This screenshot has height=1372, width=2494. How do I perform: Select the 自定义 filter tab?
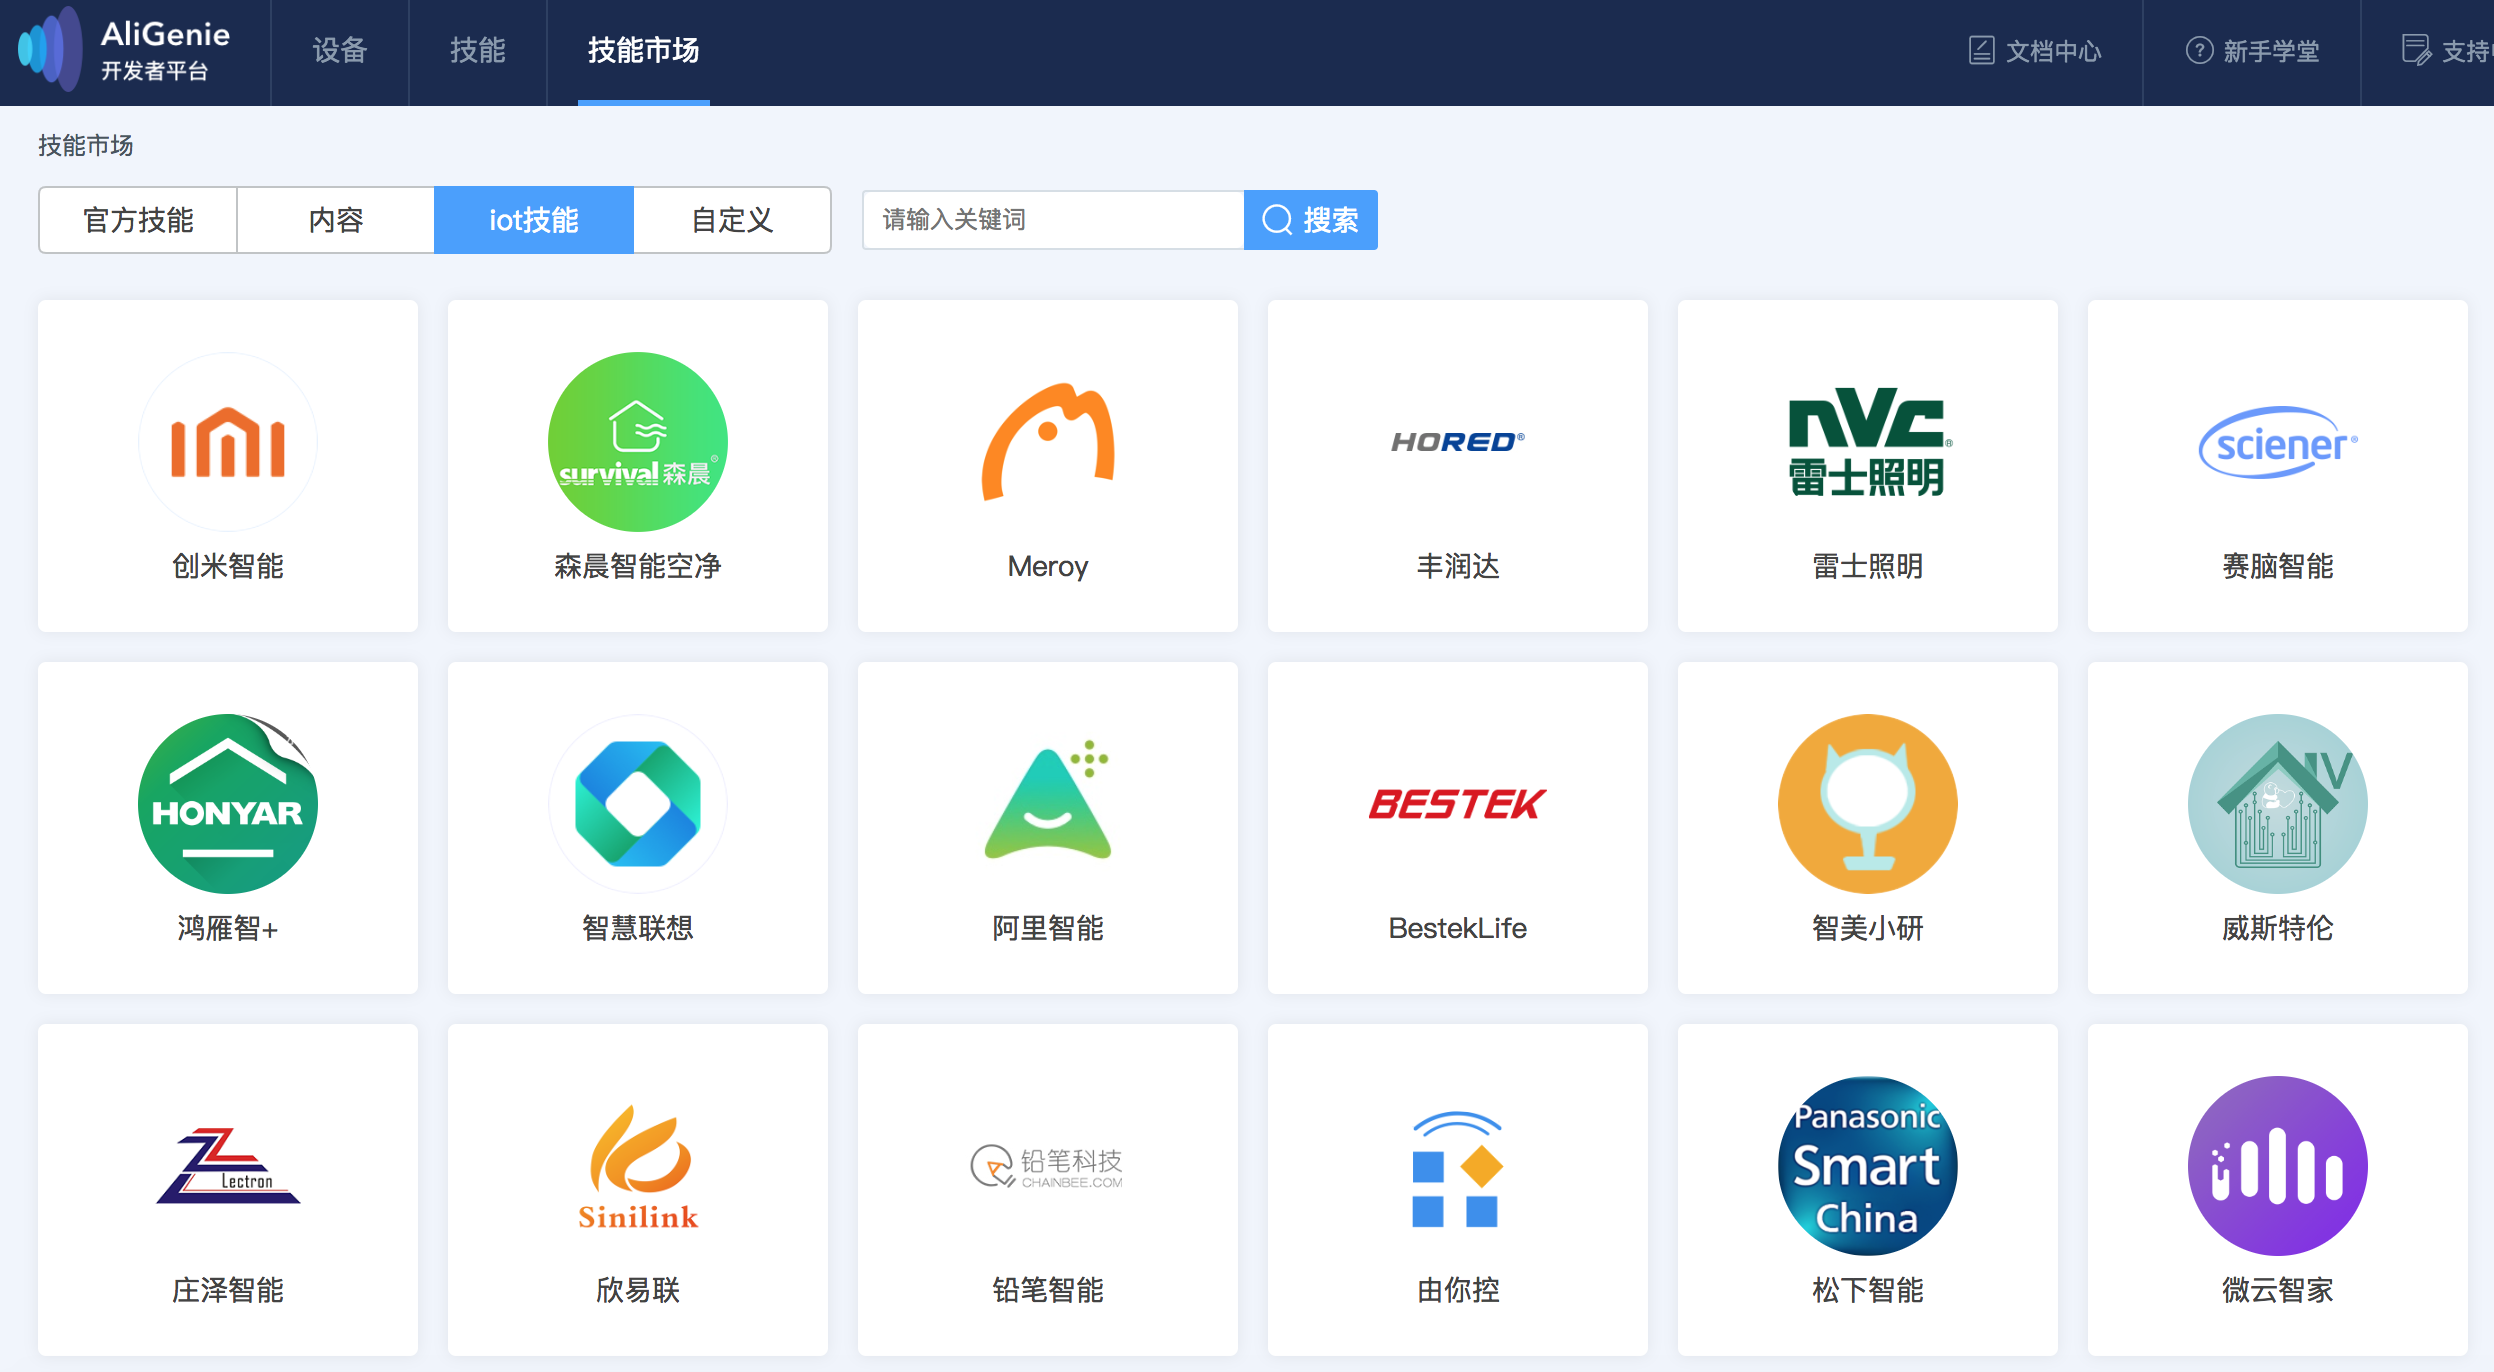(x=732, y=220)
